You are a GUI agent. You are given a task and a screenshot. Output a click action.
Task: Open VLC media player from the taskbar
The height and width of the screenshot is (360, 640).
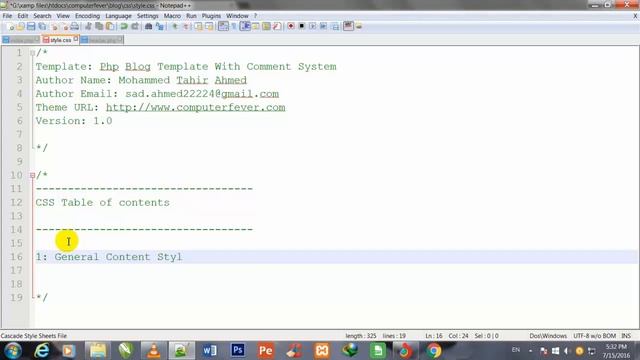click(153, 351)
